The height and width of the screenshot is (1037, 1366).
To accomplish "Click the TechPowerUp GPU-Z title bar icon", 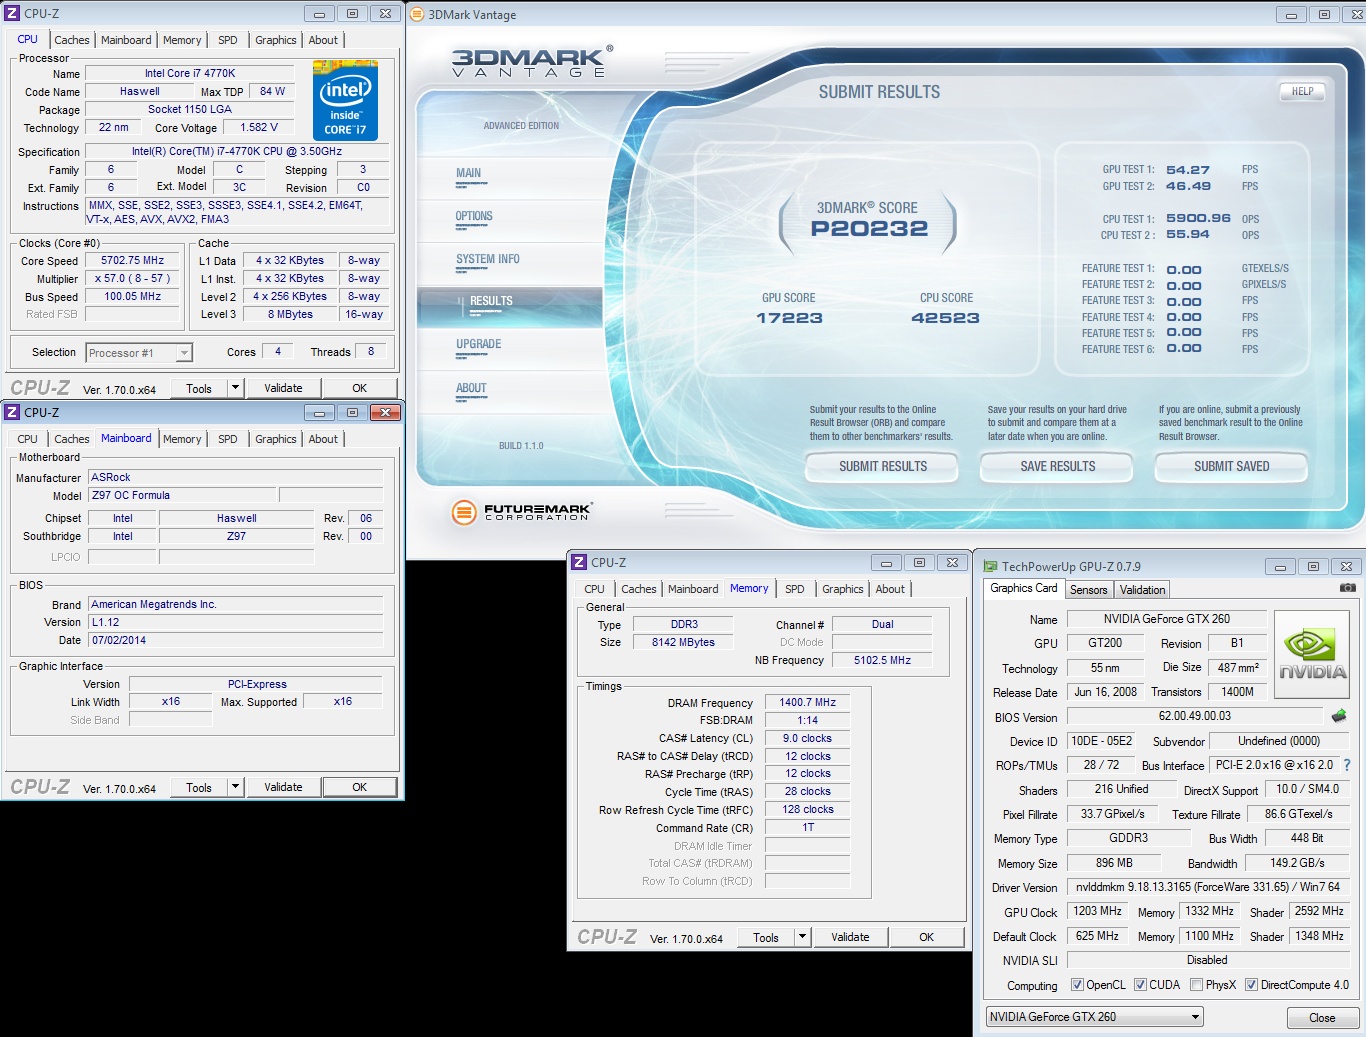I will (990, 566).
